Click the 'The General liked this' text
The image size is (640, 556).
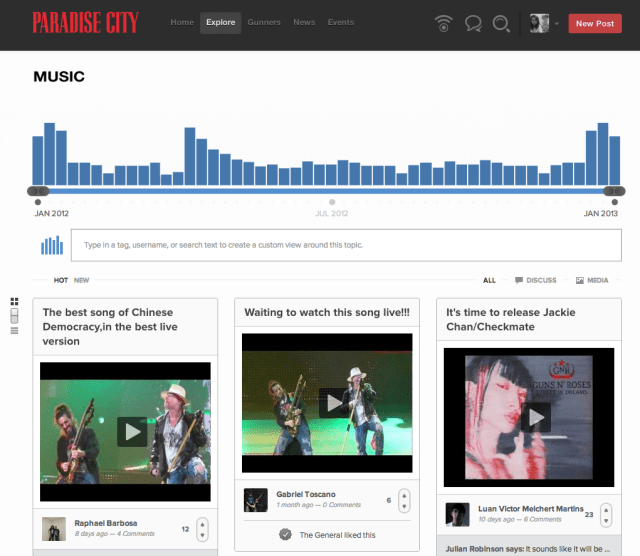coord(337,535)
